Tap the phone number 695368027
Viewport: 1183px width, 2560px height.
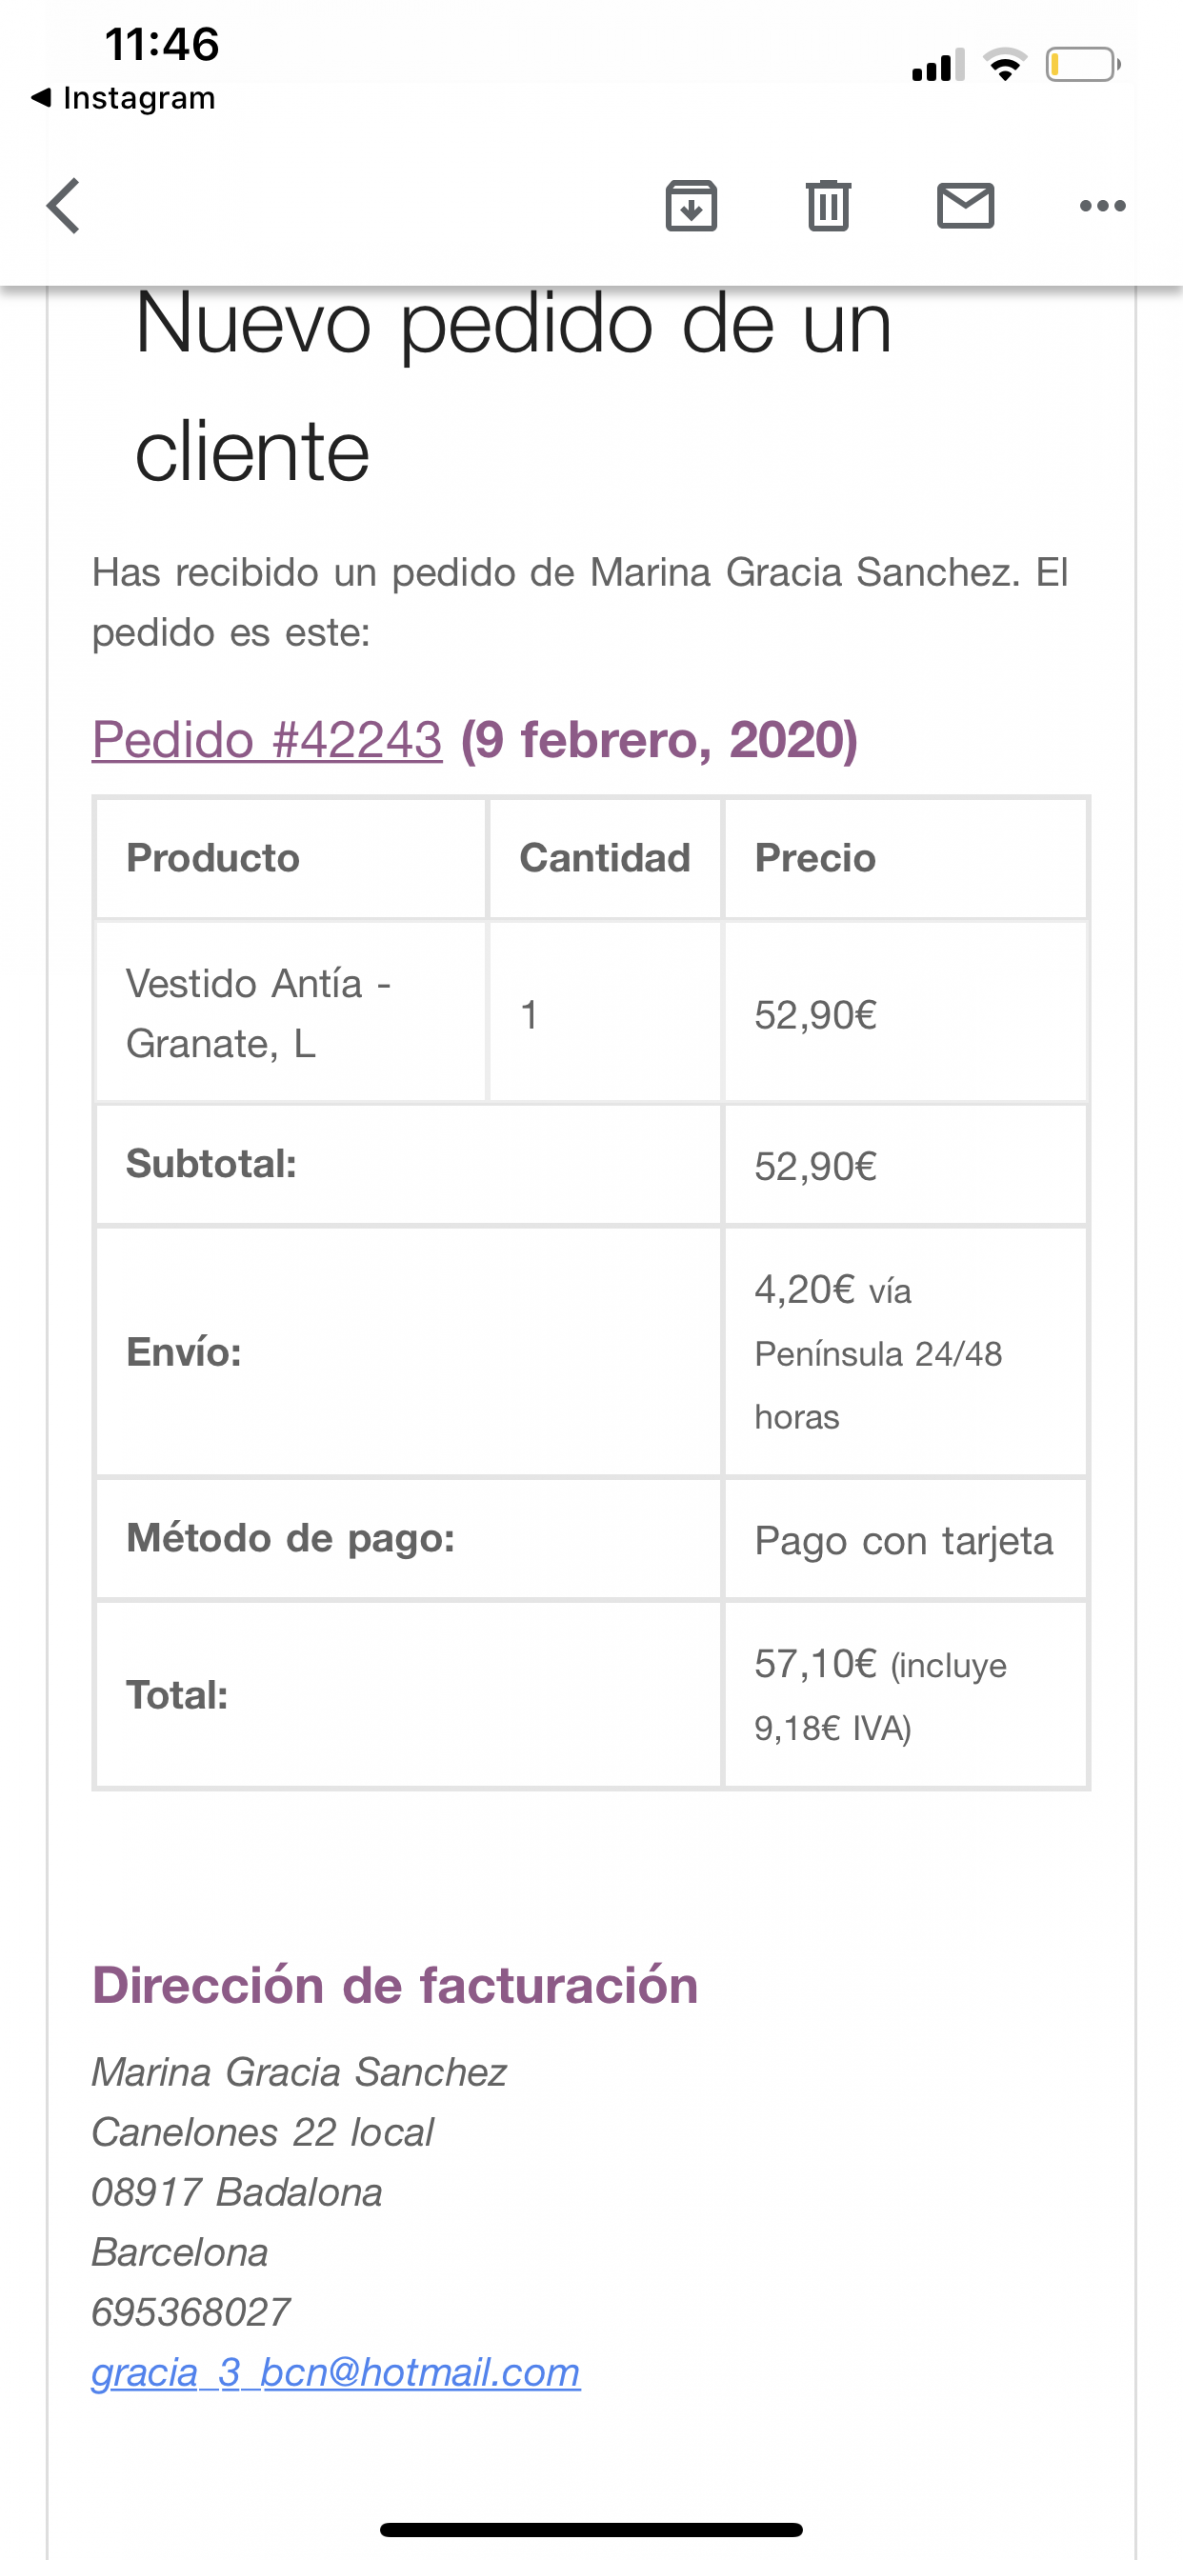tap(191, 2312)
